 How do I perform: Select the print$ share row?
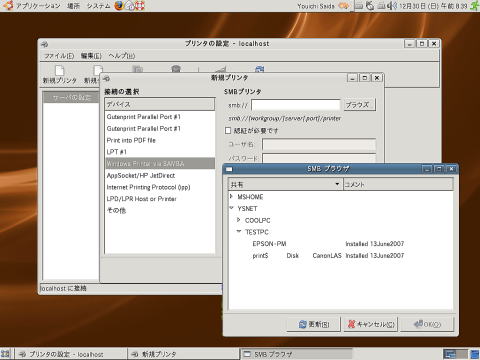tap(341, 255)
